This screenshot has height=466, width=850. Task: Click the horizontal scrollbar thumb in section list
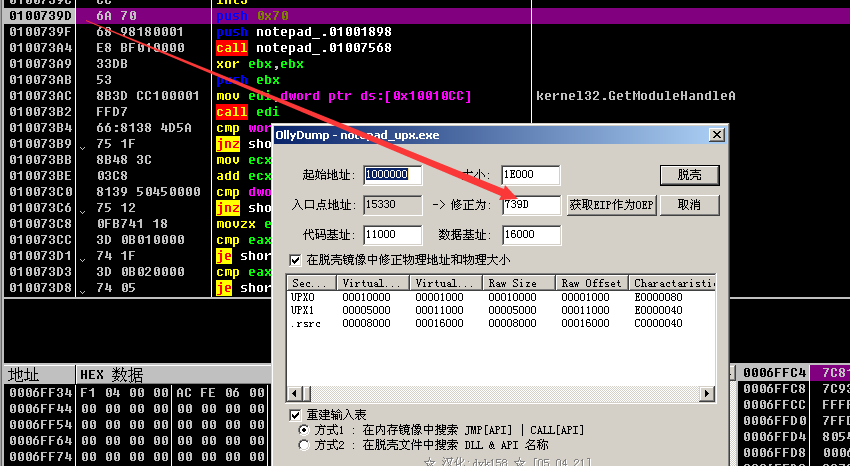coord(306,393)
